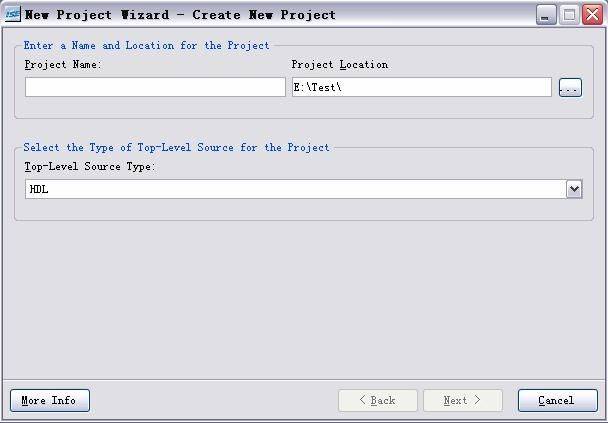Focus the Project Name text field
The width and height of the screenshot is (608, 423).
pos(155,87)
